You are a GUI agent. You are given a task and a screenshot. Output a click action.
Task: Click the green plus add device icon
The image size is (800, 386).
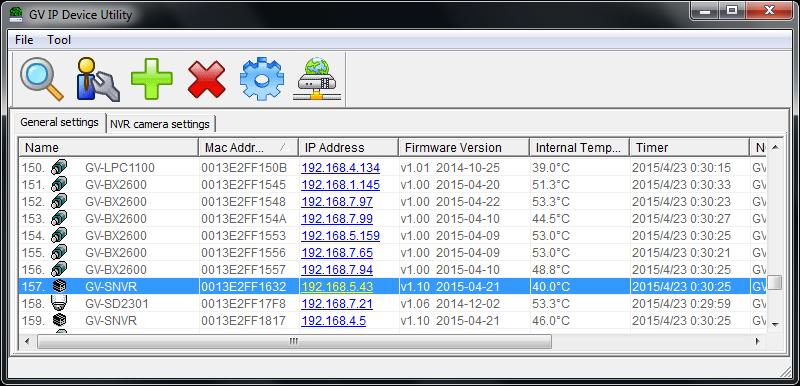coord(152,79)
